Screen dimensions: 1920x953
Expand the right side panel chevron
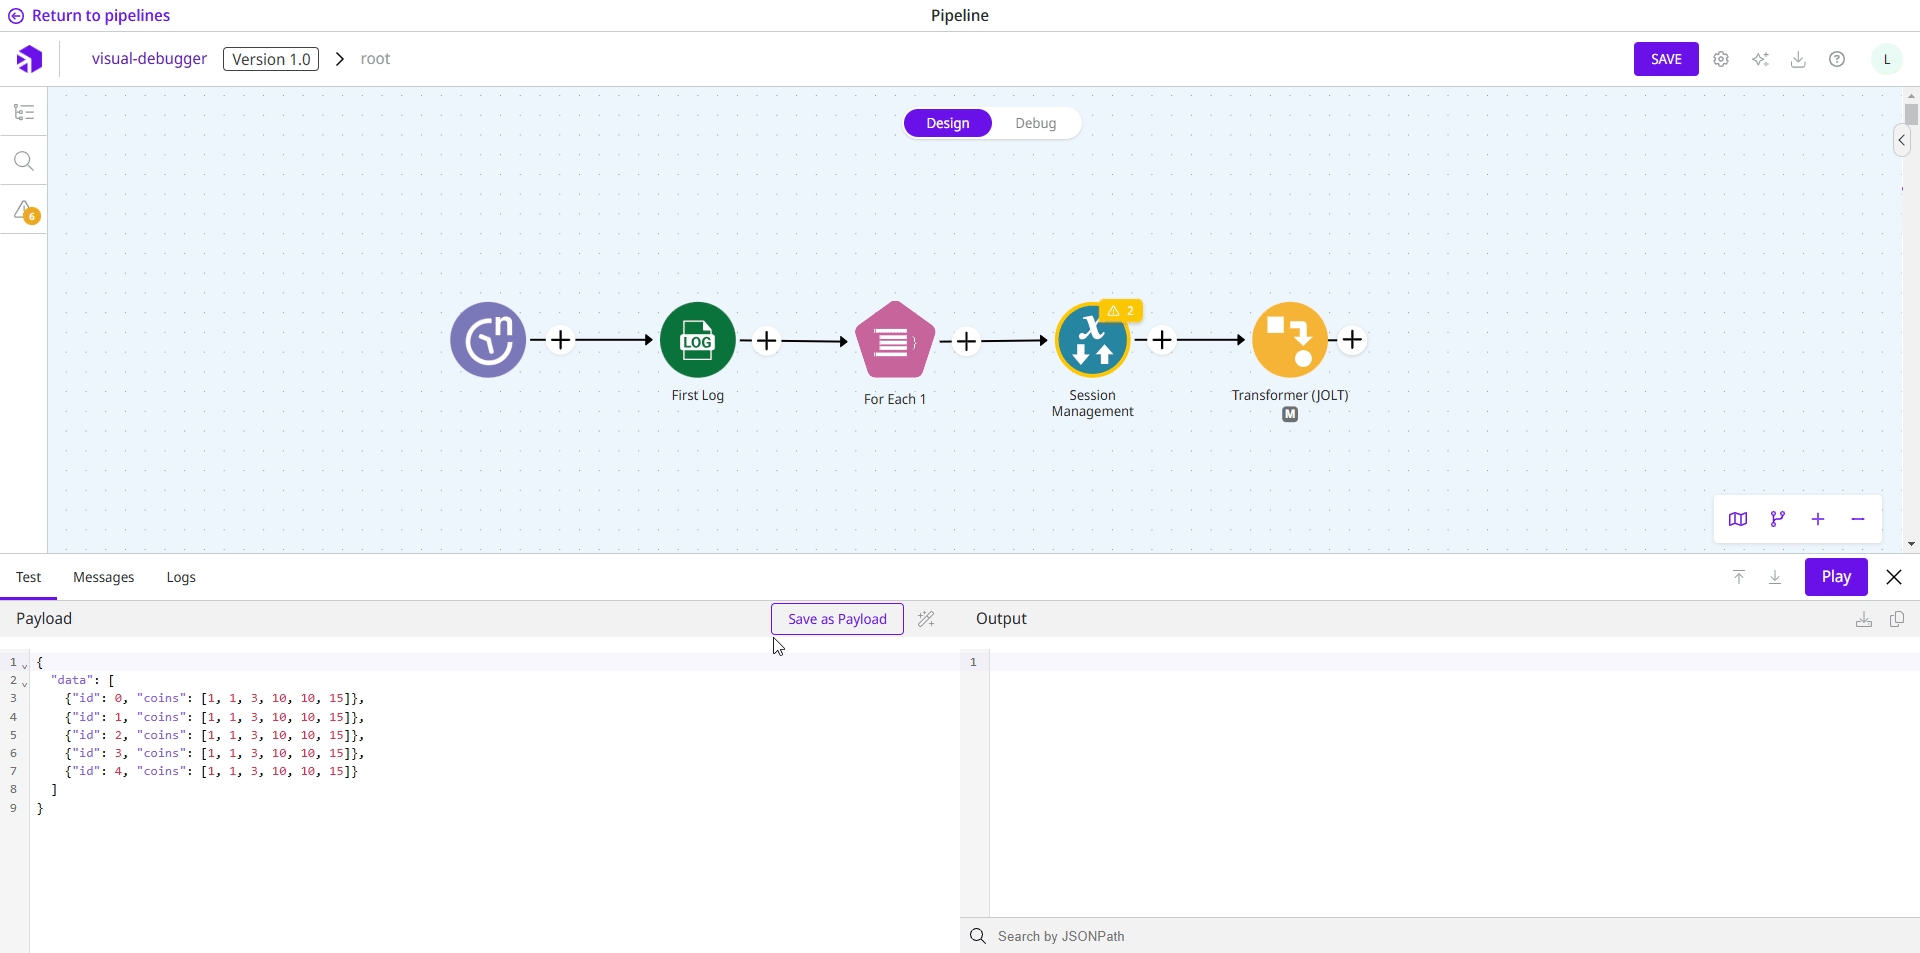tap(1901, 141)
